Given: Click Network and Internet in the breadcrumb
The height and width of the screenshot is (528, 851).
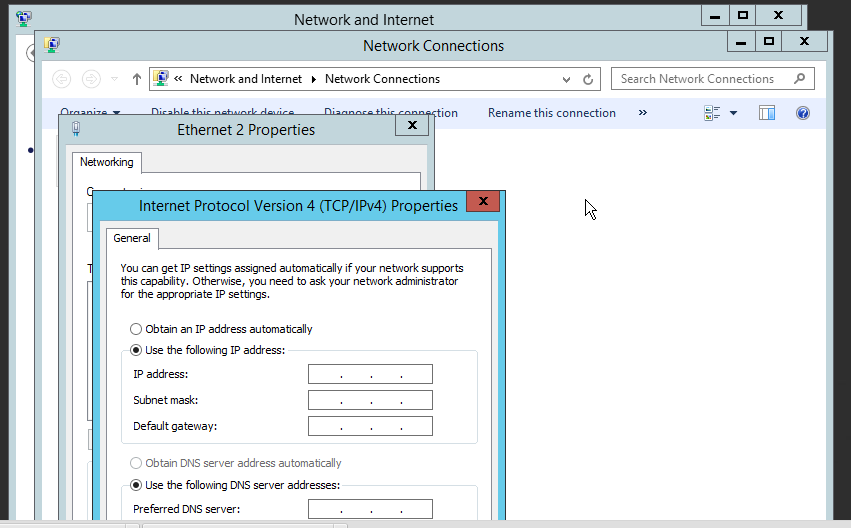Looking at the screenshot, I should [245, 79].
